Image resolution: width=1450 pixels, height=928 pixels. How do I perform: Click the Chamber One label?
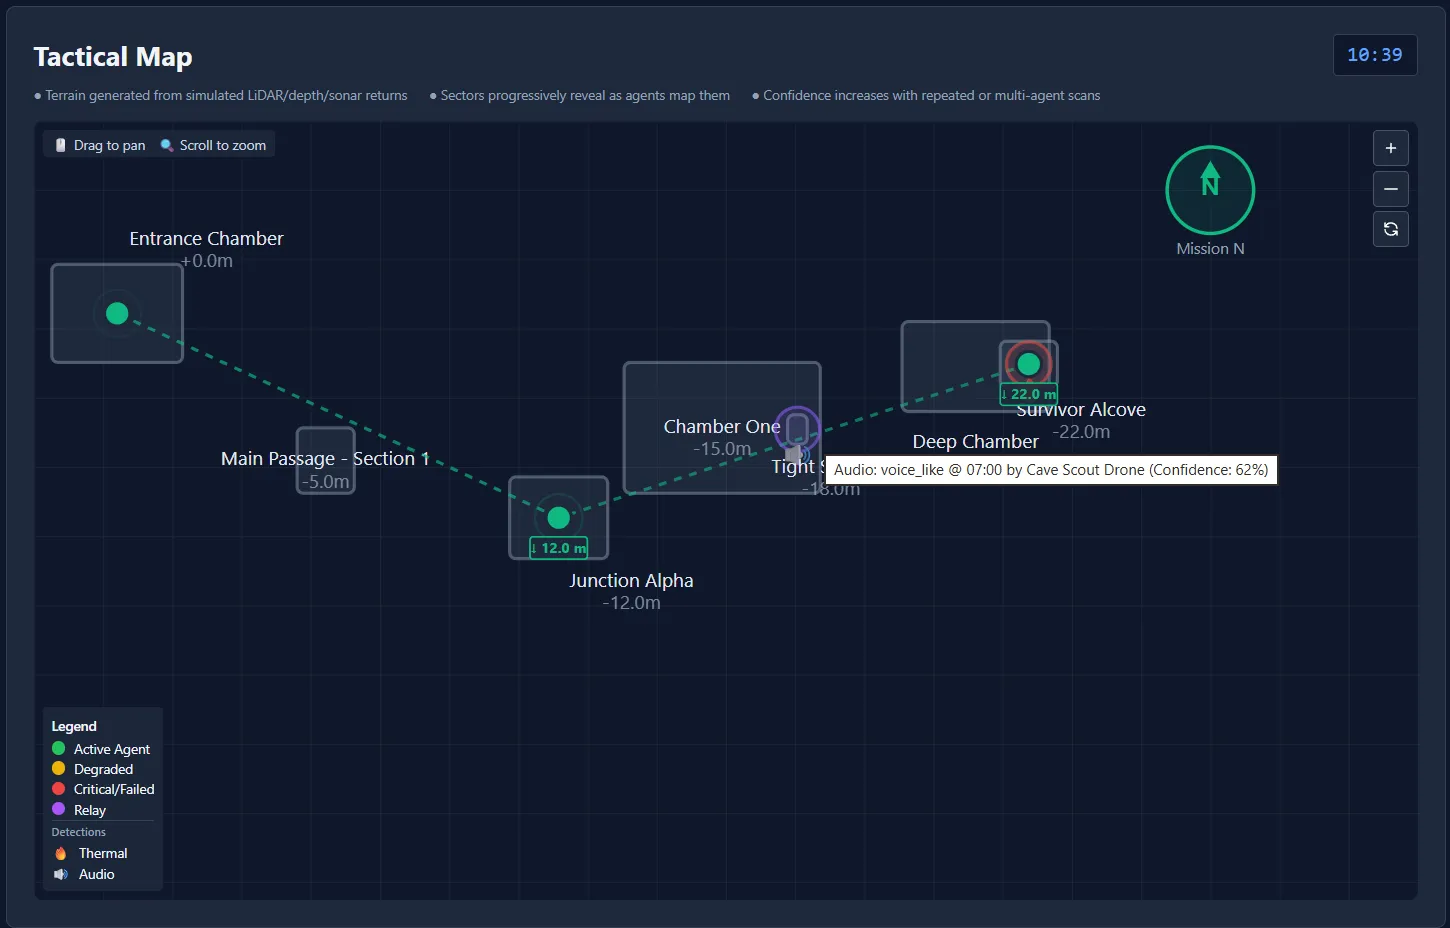coord(722,426)
